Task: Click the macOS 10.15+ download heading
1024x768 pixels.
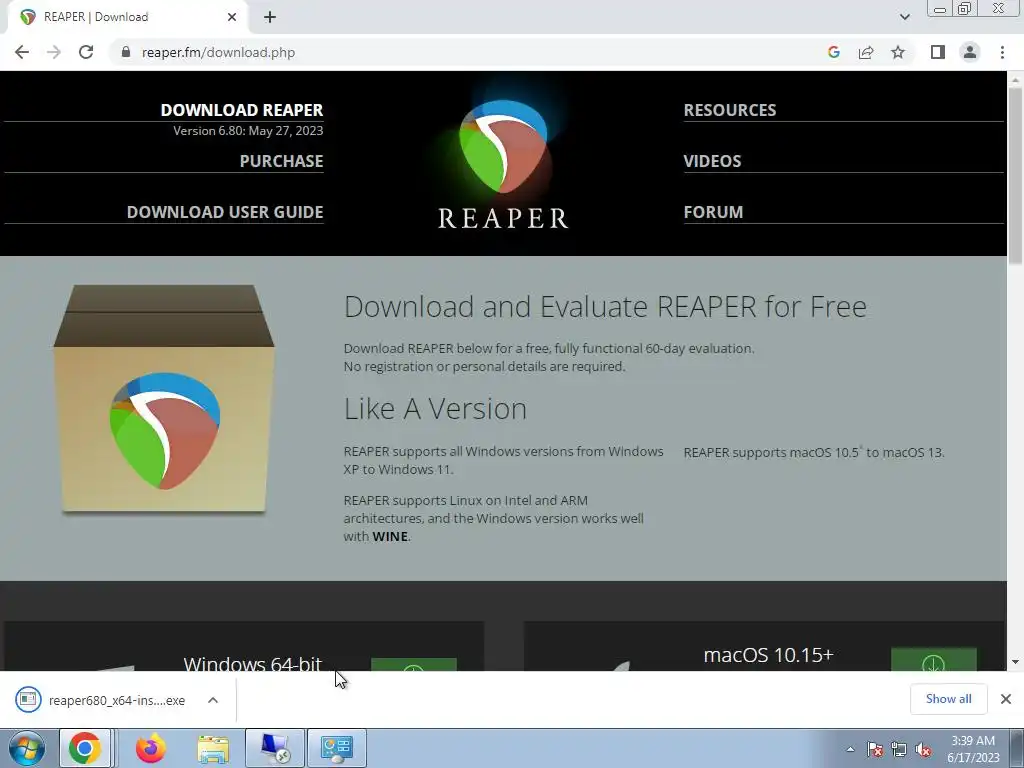Action: (768, 654)
